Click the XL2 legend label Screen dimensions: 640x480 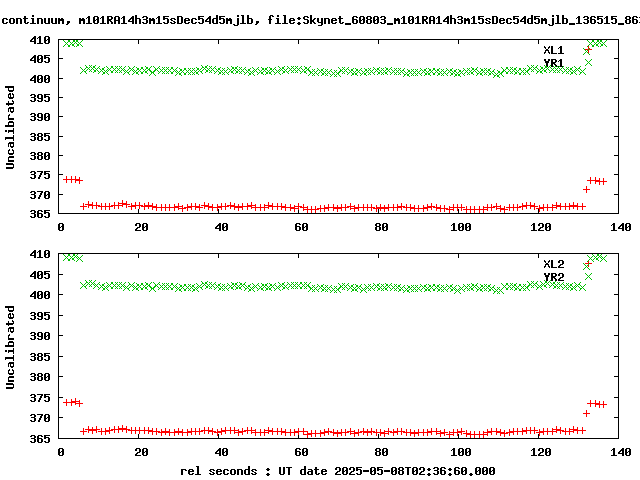pos(553,264)
